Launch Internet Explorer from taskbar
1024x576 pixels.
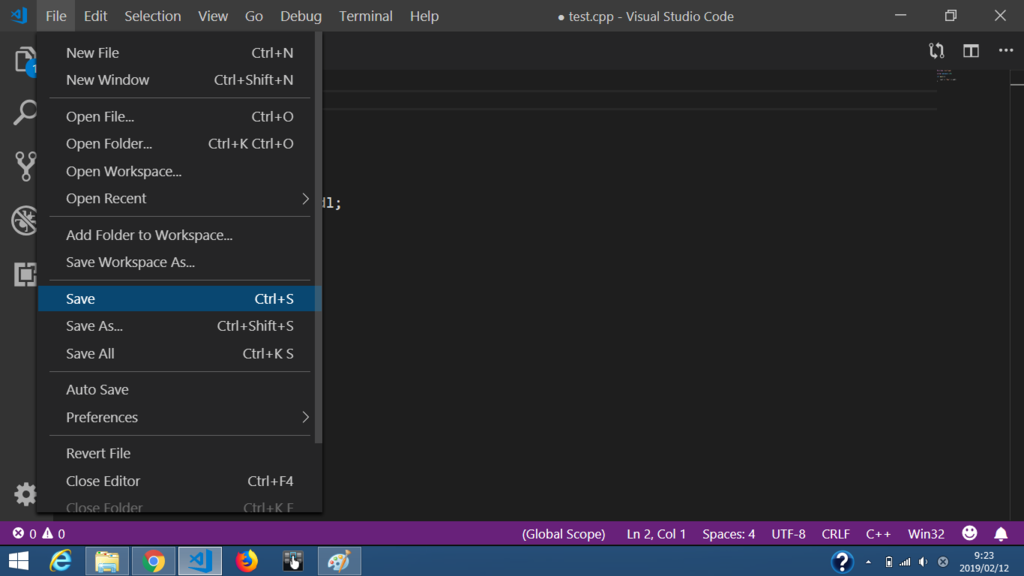tap(61, 561)
